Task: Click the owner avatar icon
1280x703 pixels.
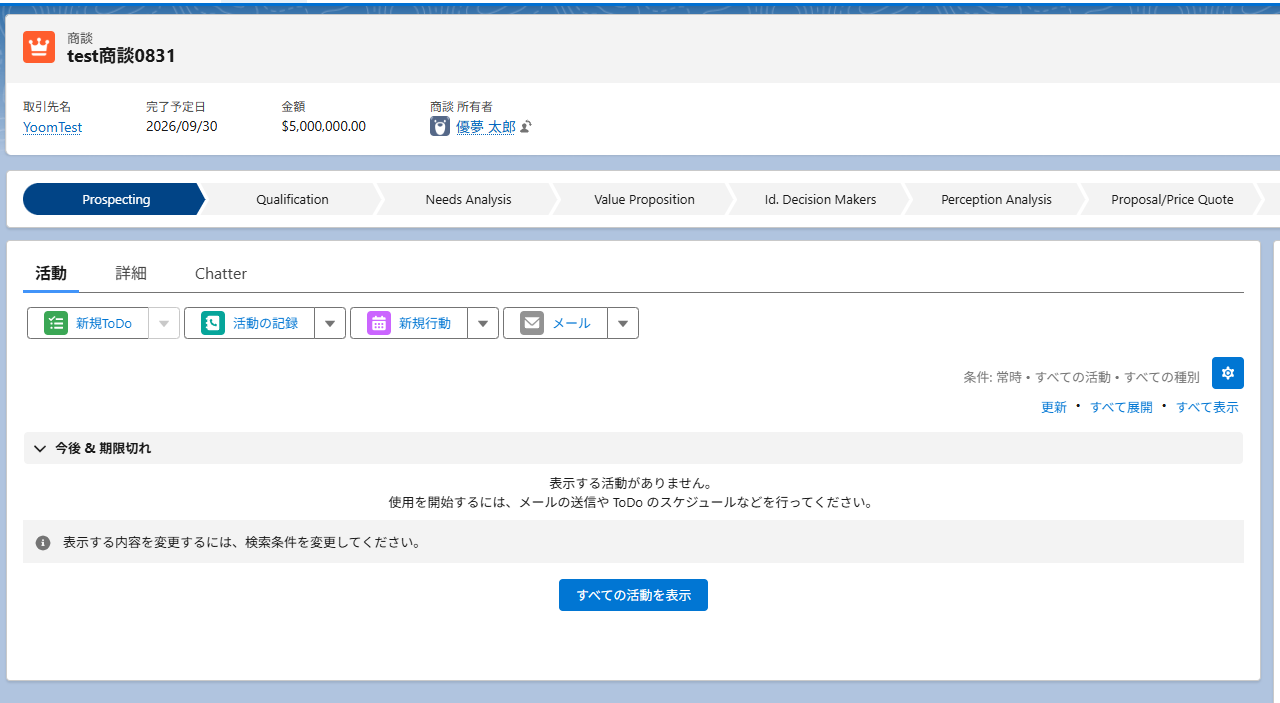Action: [440, 127]
